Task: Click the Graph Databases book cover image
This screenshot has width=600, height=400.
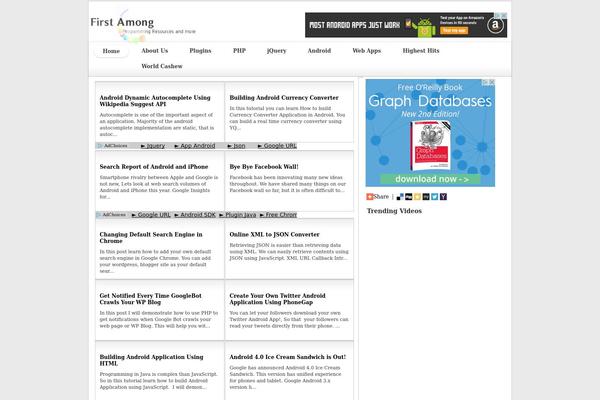Action: (430, 145)
